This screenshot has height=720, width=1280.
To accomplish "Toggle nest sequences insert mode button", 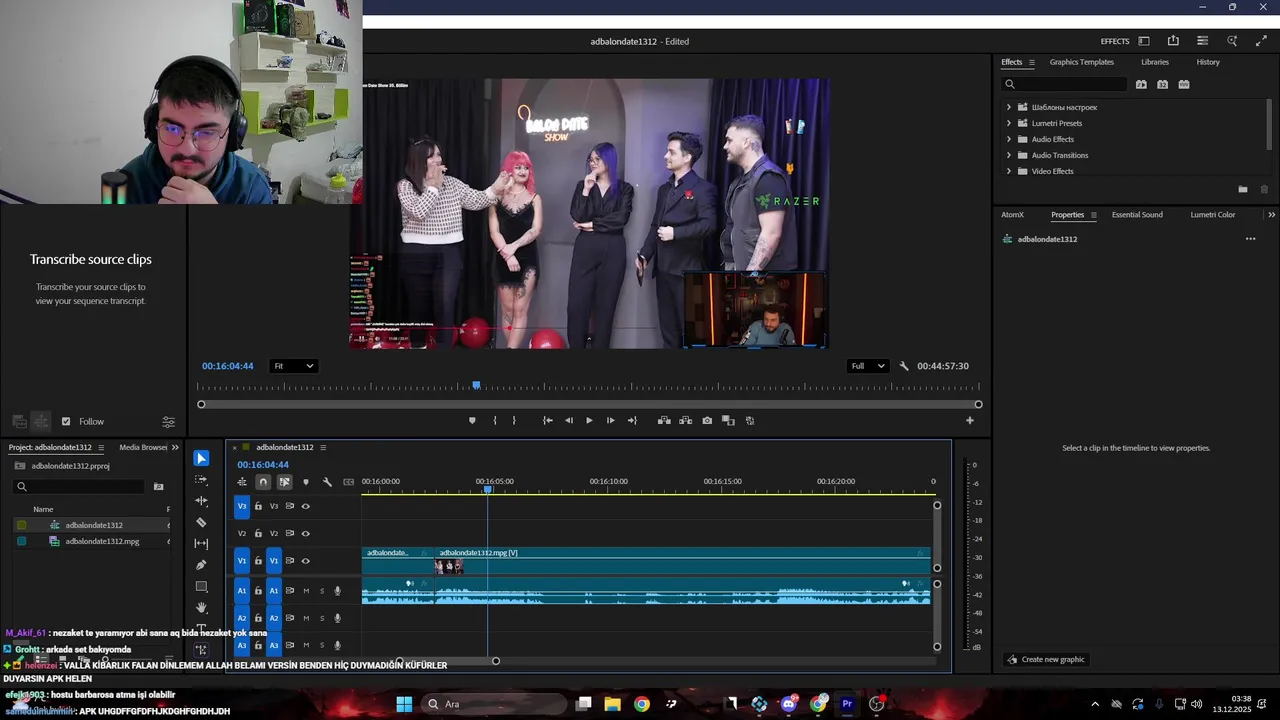I will tap(242, 482).
